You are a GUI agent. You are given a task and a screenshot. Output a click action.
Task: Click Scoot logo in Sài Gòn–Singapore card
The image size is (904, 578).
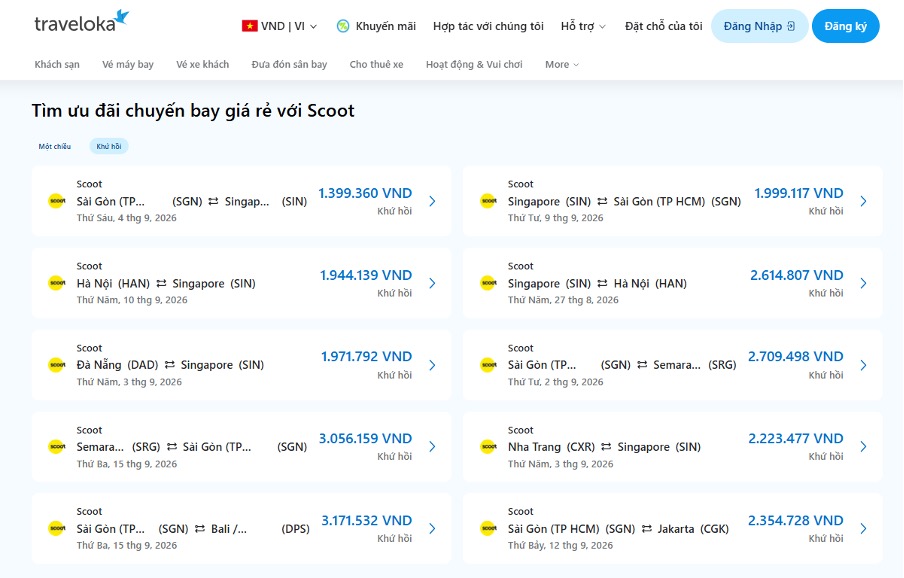pyautogui.click(x=56, y=201)
